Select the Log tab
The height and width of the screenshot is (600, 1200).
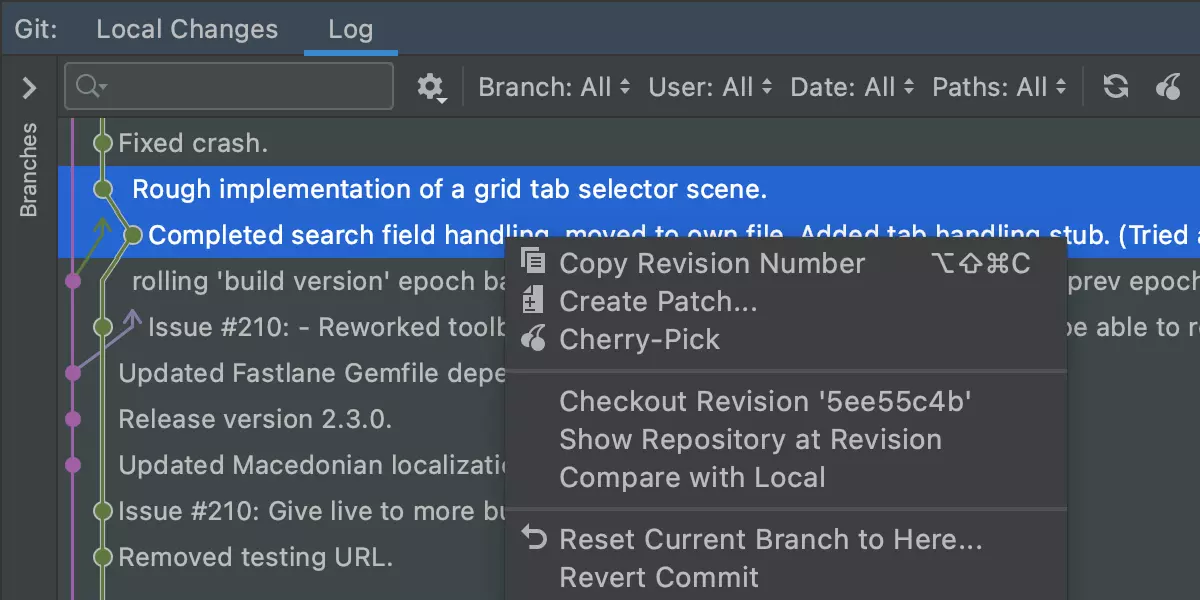[350, 29]
